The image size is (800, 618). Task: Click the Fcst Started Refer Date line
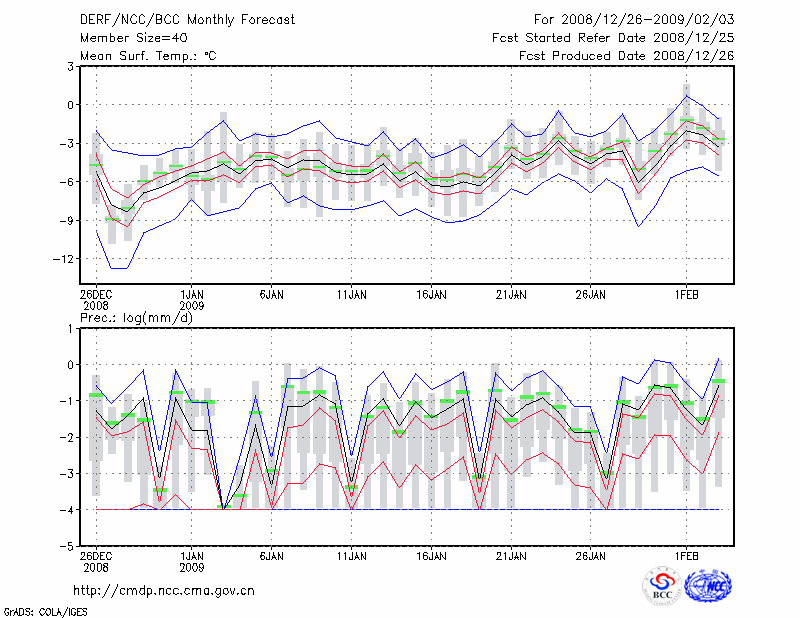coord(613,38)
